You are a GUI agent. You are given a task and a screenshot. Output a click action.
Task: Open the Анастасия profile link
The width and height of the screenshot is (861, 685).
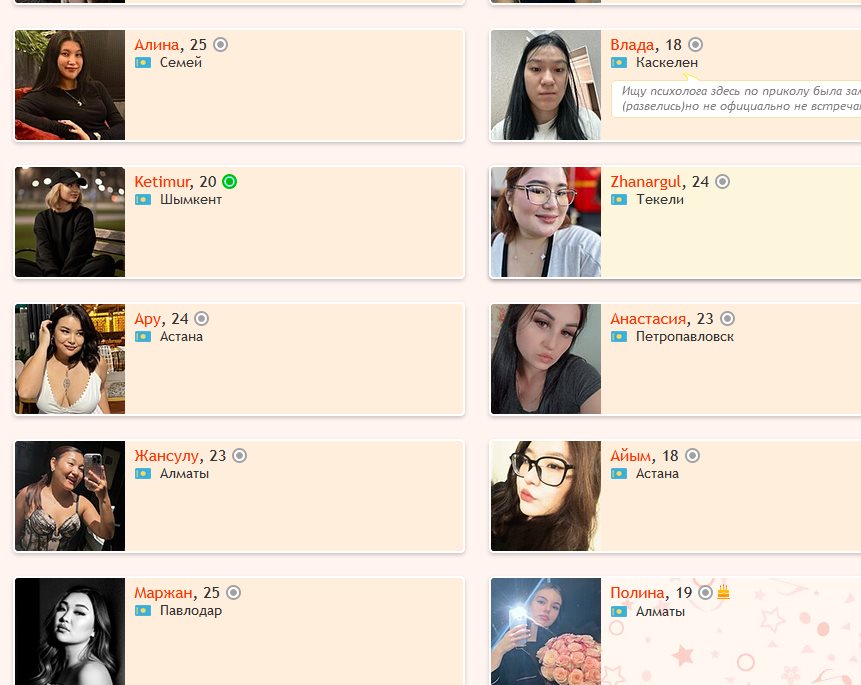648,319
